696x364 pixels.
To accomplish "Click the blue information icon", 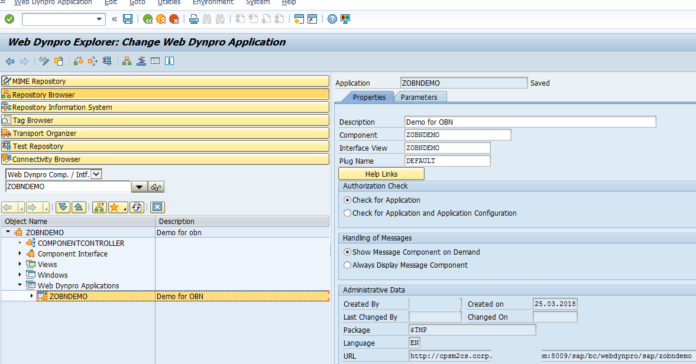I will pos(170,61).
